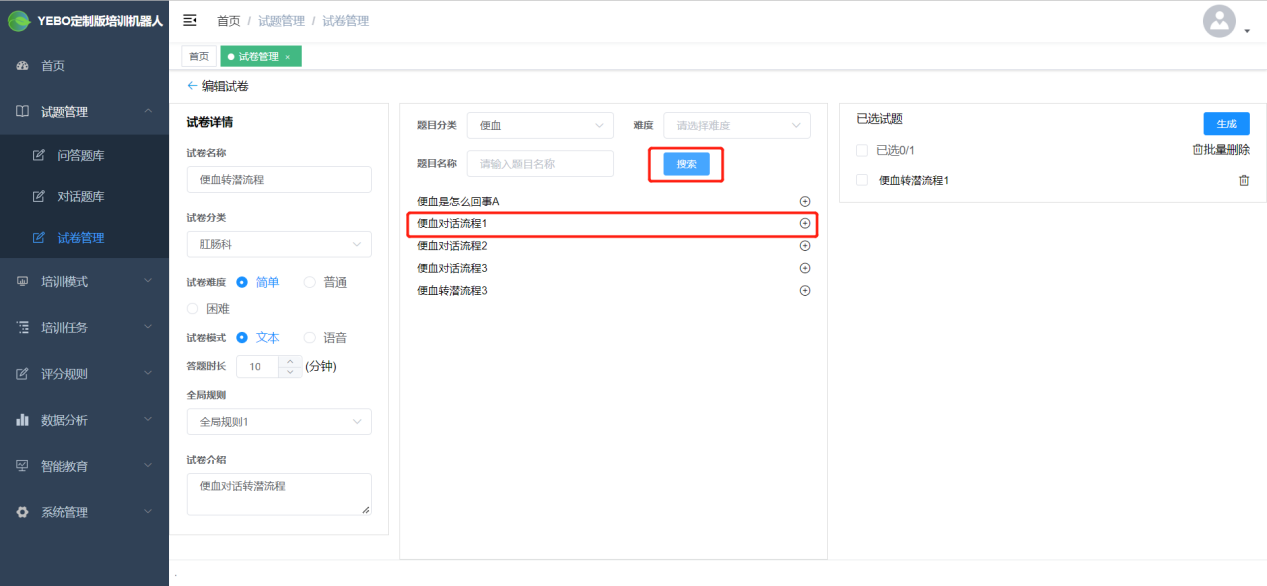Image resolution: width=1267 pixels, height=586 pixels.
Task: Select the 便血对话流程2 question row
Action: [x=613, y=246]
